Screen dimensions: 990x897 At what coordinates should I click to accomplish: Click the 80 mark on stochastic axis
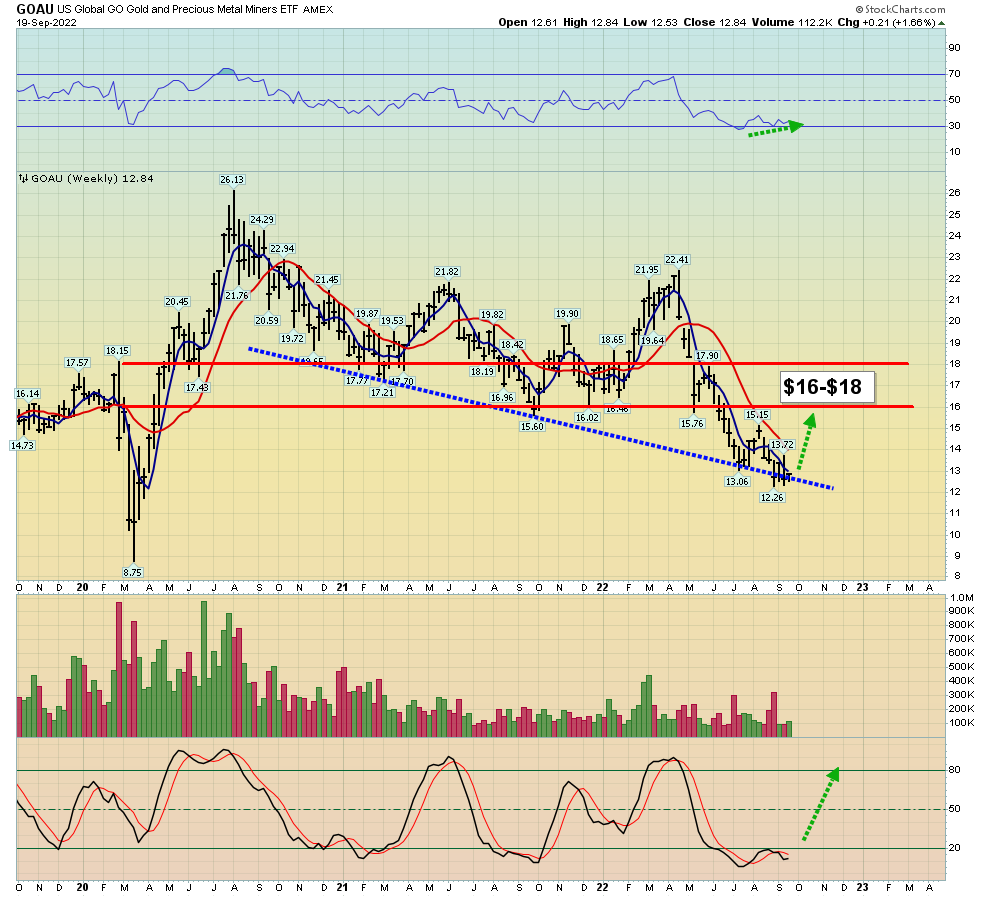point(954,770)
